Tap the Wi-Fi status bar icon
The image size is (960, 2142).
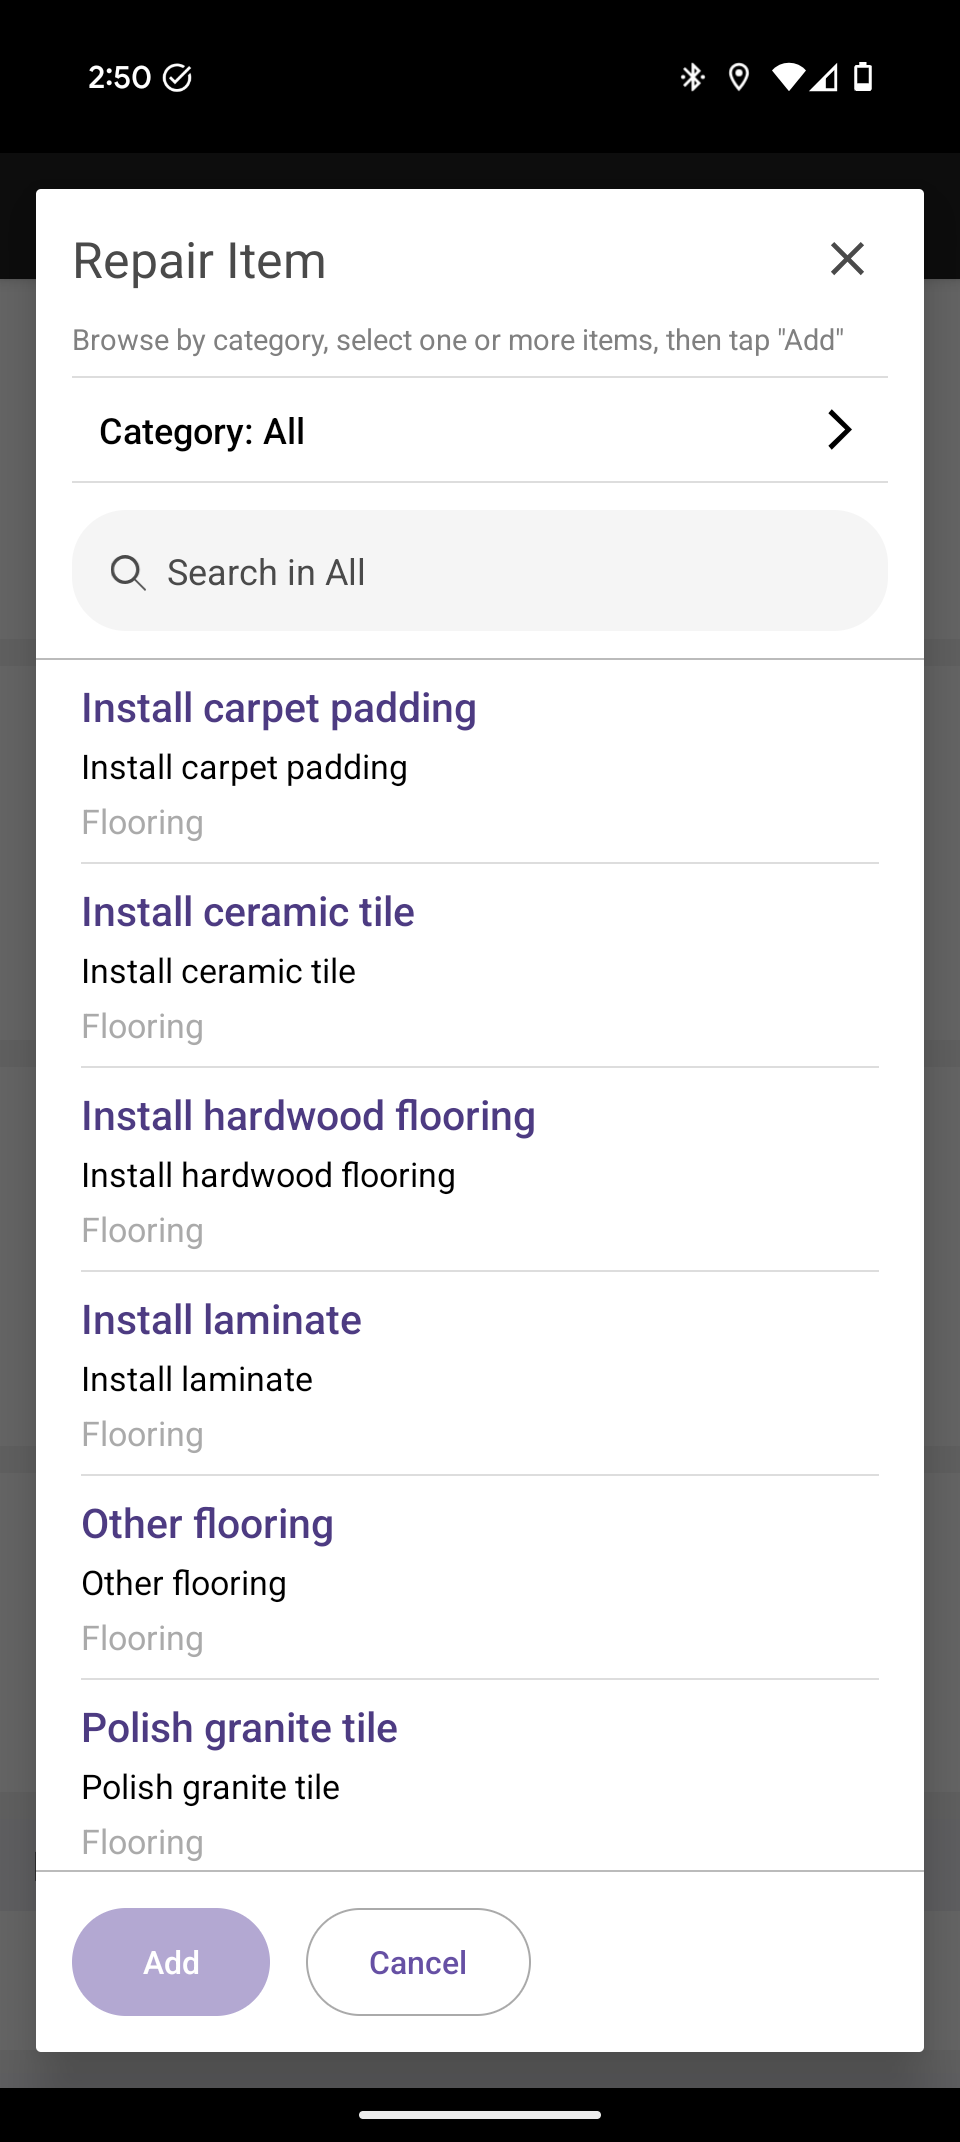[788, 77]
